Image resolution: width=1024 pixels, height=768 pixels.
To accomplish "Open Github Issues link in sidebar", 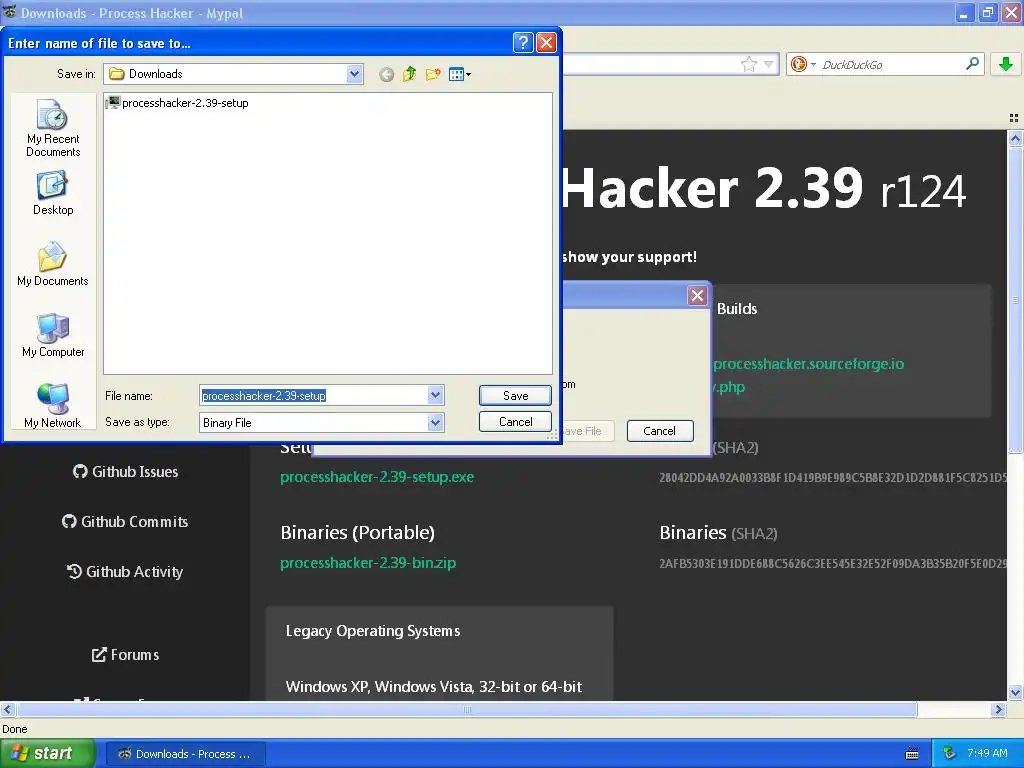I will (125, 472).
